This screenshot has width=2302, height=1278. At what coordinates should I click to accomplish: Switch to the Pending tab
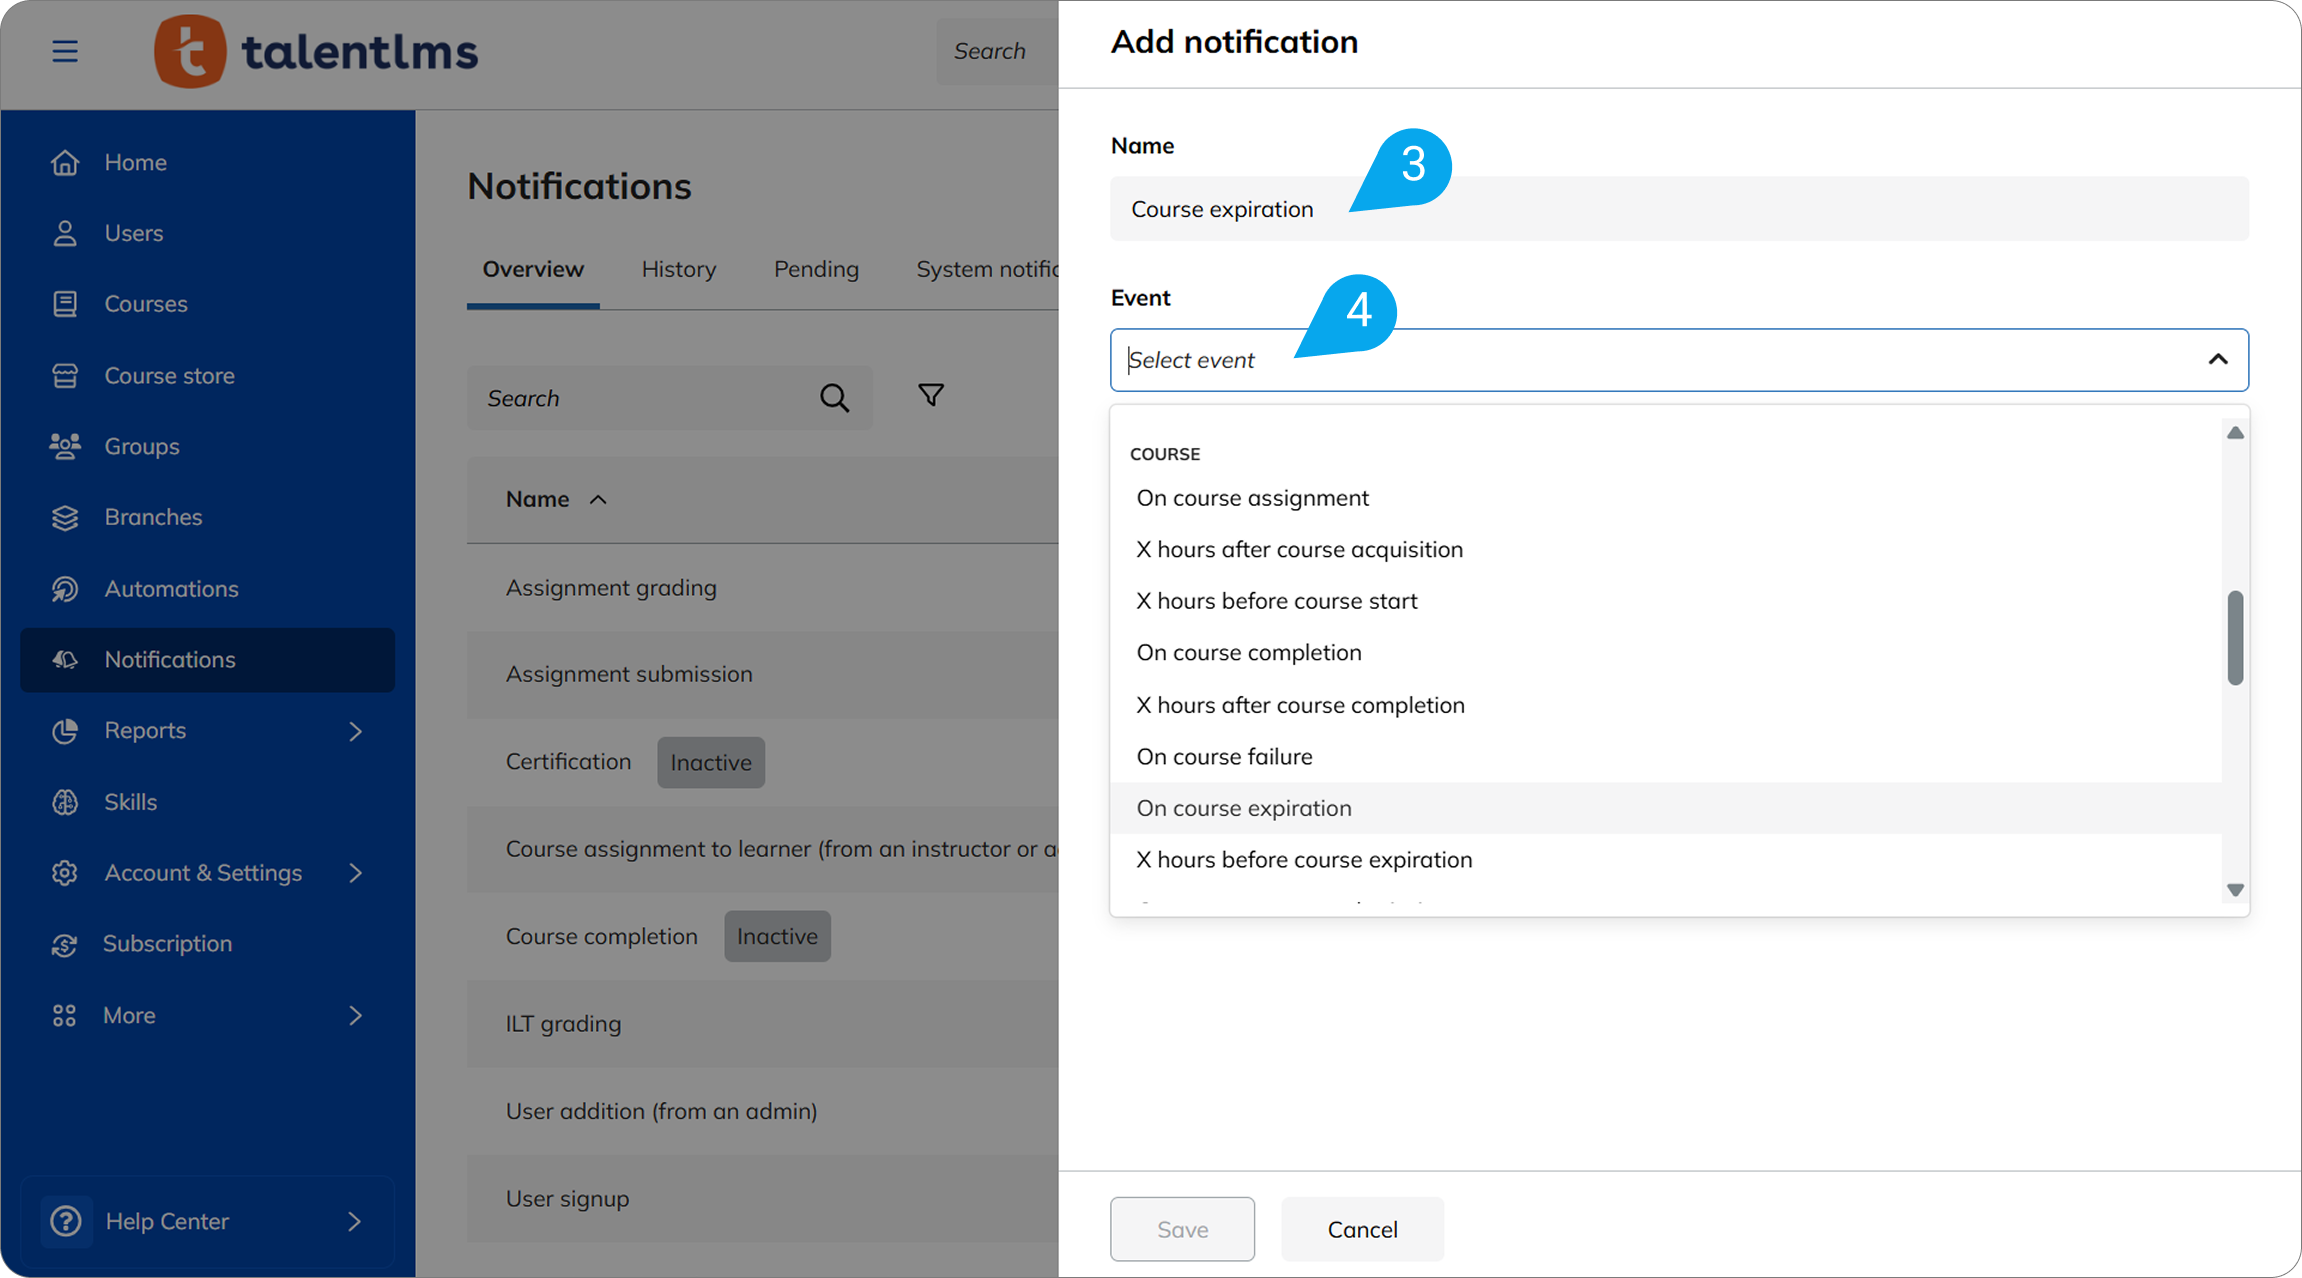pyautogui.click(x=816, y=269)
